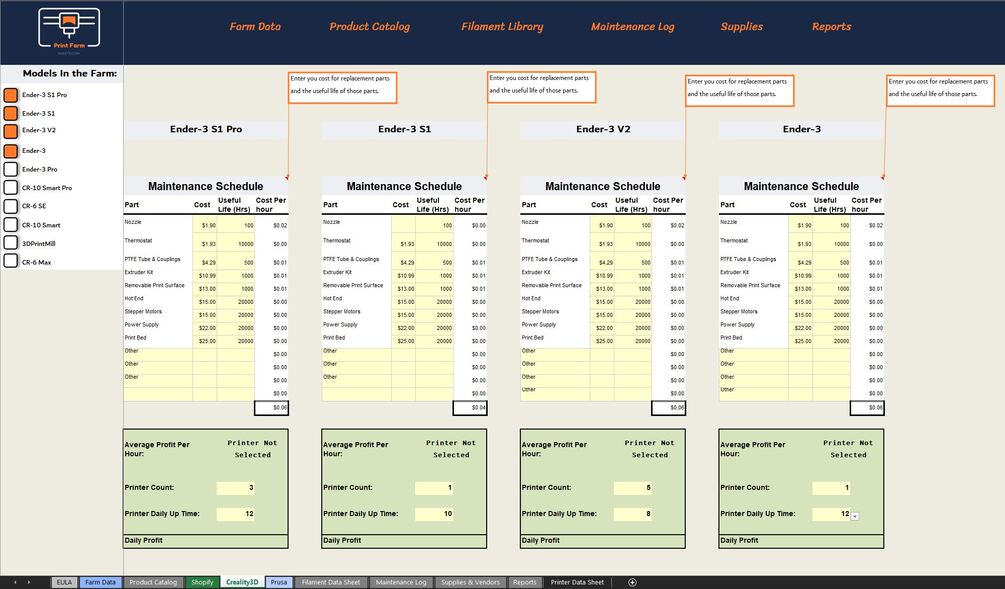Screen dimensions: 1005x589
Task: Toggle the Ender-3 V2 model checkbox
Action: (11, 131)
